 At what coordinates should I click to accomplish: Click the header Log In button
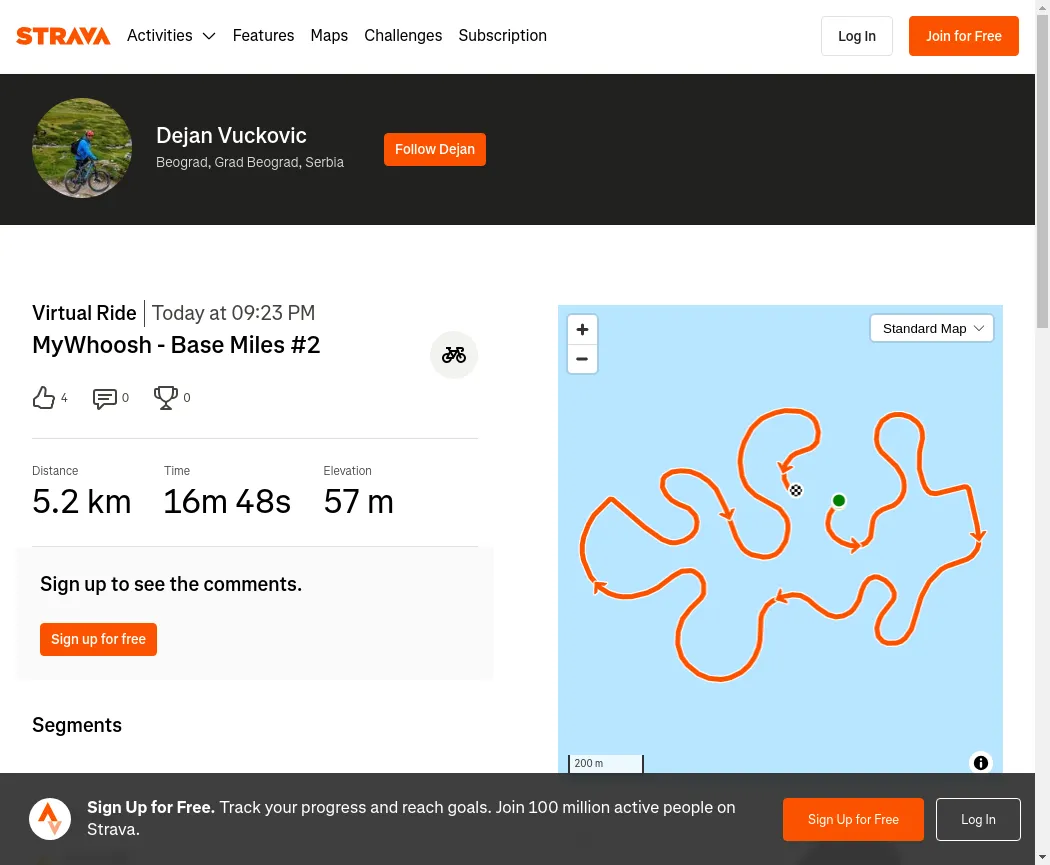(856, 36)
